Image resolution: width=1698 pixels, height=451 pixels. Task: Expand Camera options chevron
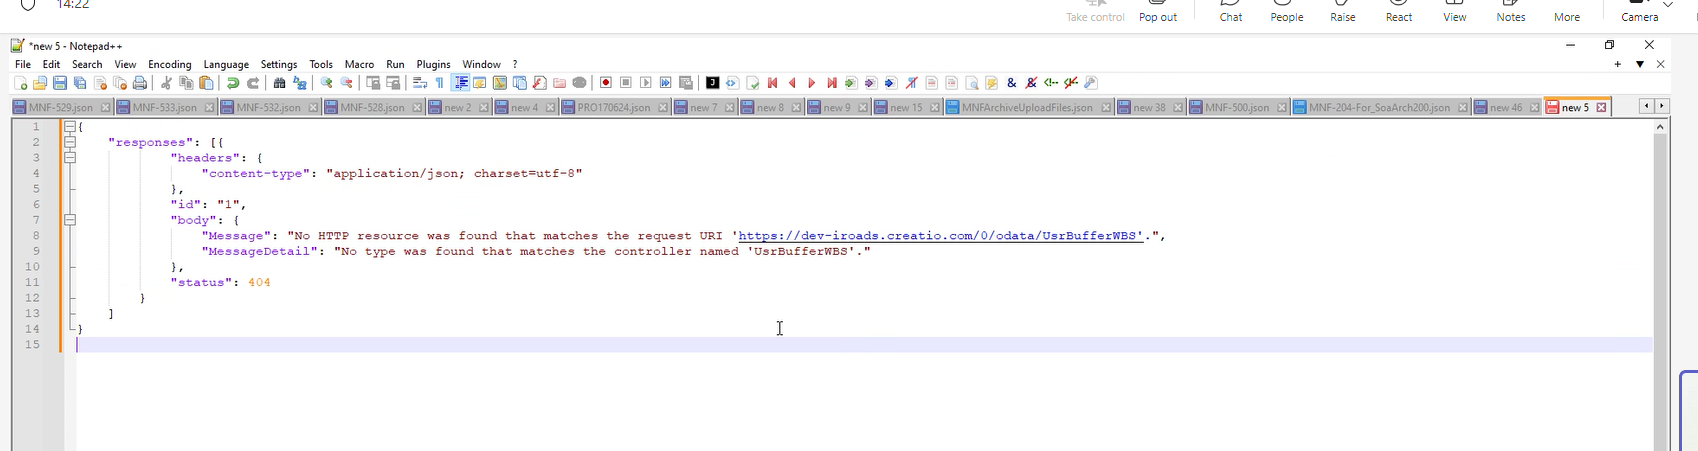click(1668, 5)
